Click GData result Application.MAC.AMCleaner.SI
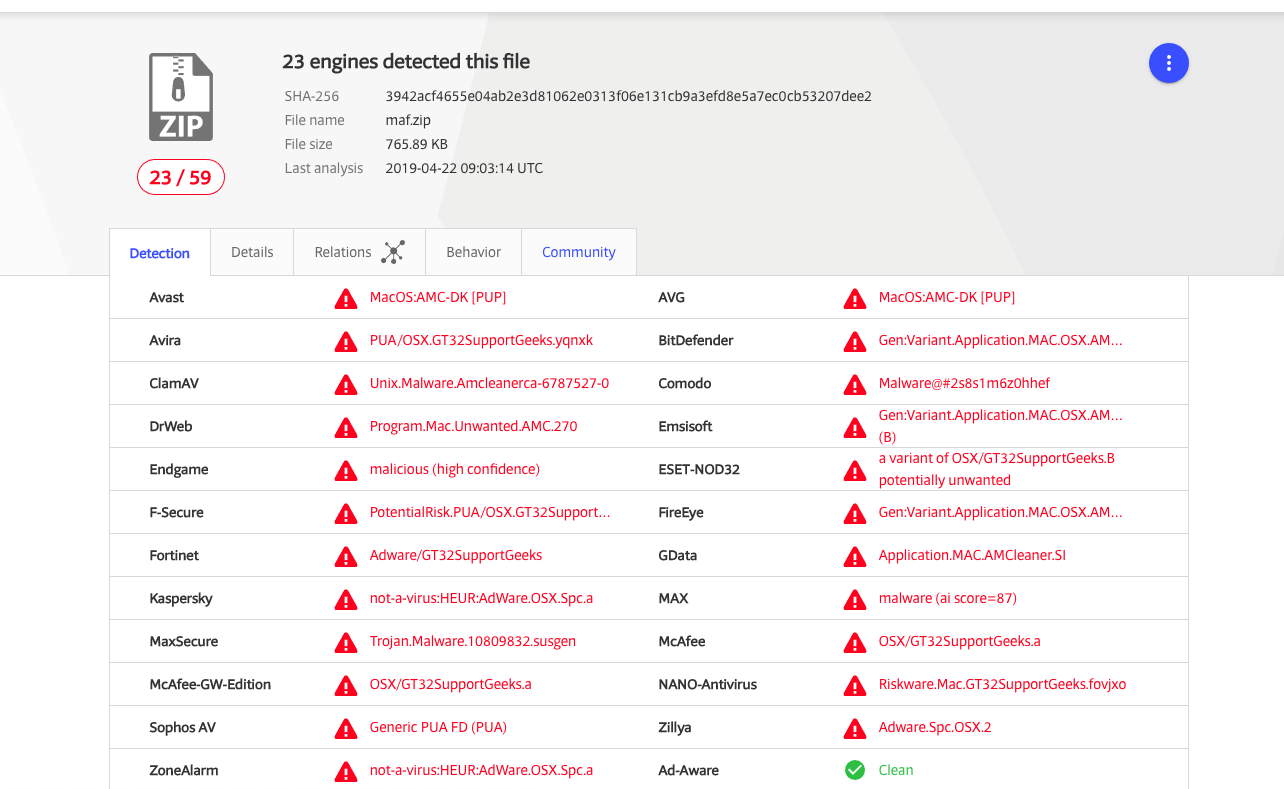1284x789 pixels. [x=972, y=555]
